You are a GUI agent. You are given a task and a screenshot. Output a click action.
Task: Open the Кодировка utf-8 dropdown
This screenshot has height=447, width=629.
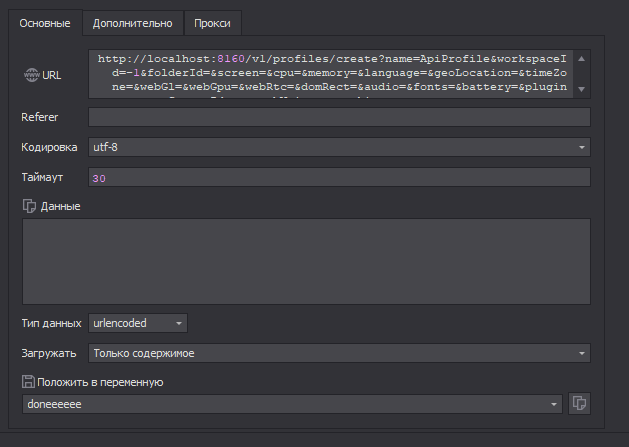click(339, 148)
